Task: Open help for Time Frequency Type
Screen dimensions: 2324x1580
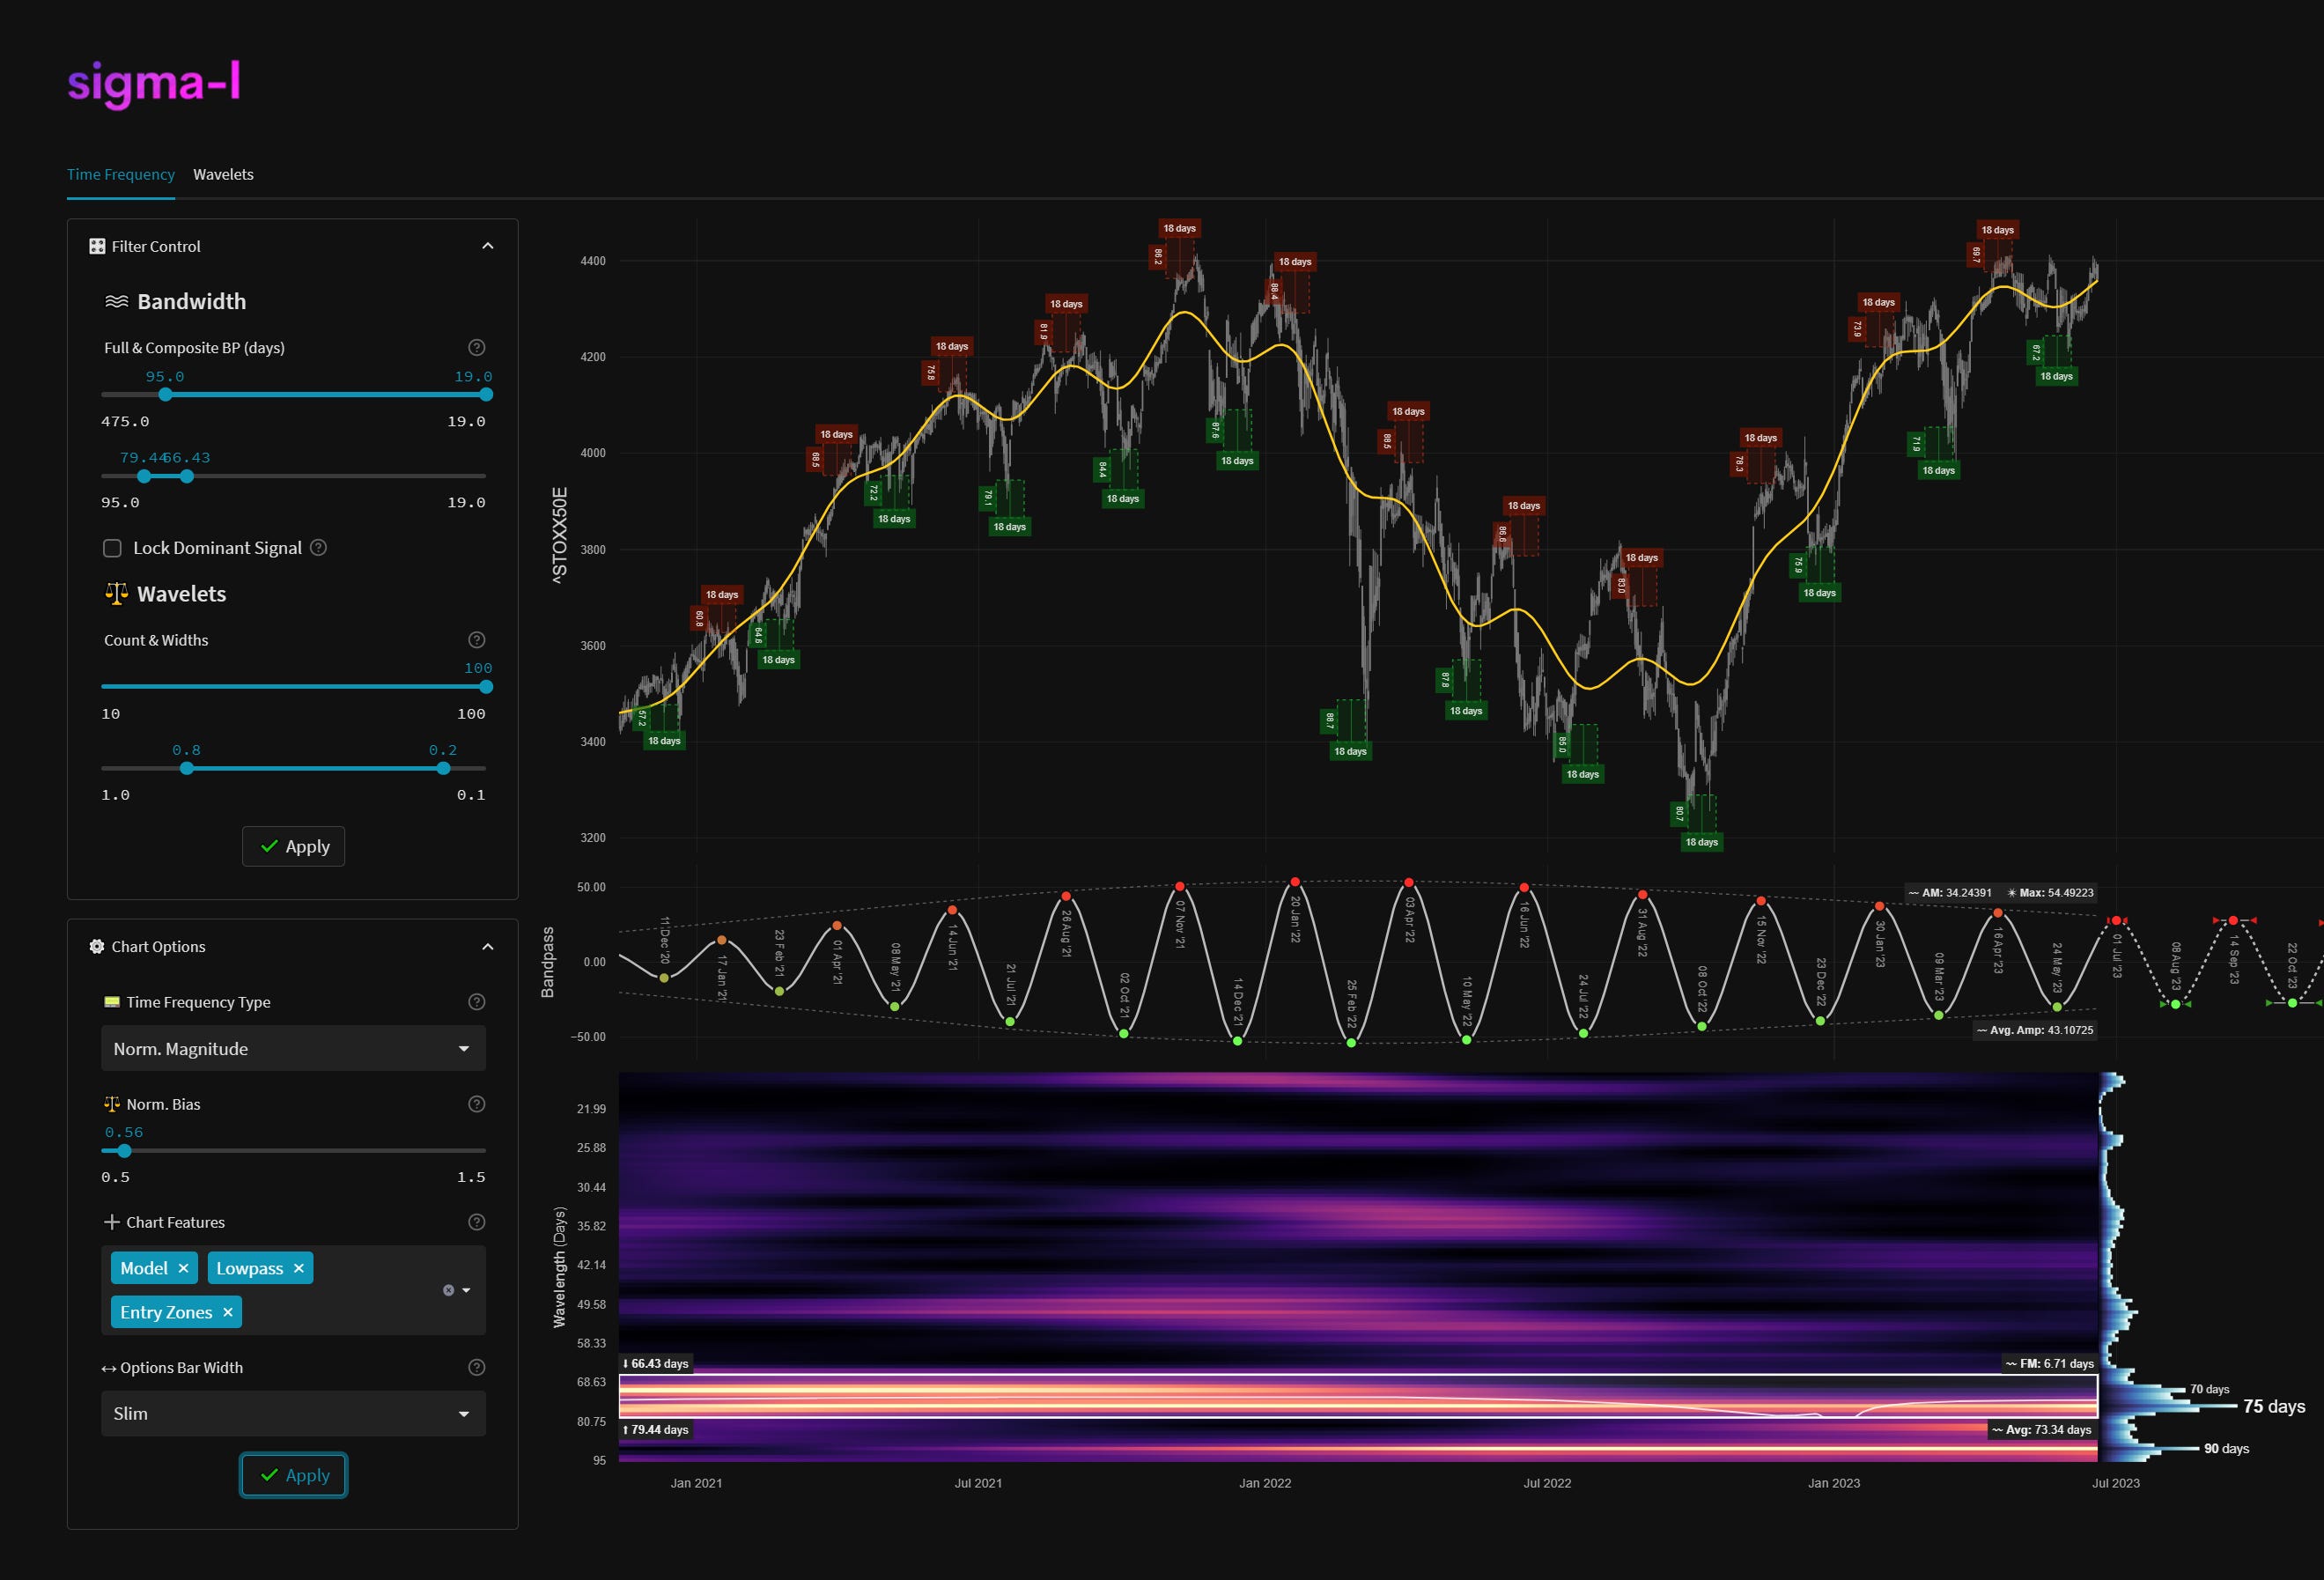Action: point(477,1002)
